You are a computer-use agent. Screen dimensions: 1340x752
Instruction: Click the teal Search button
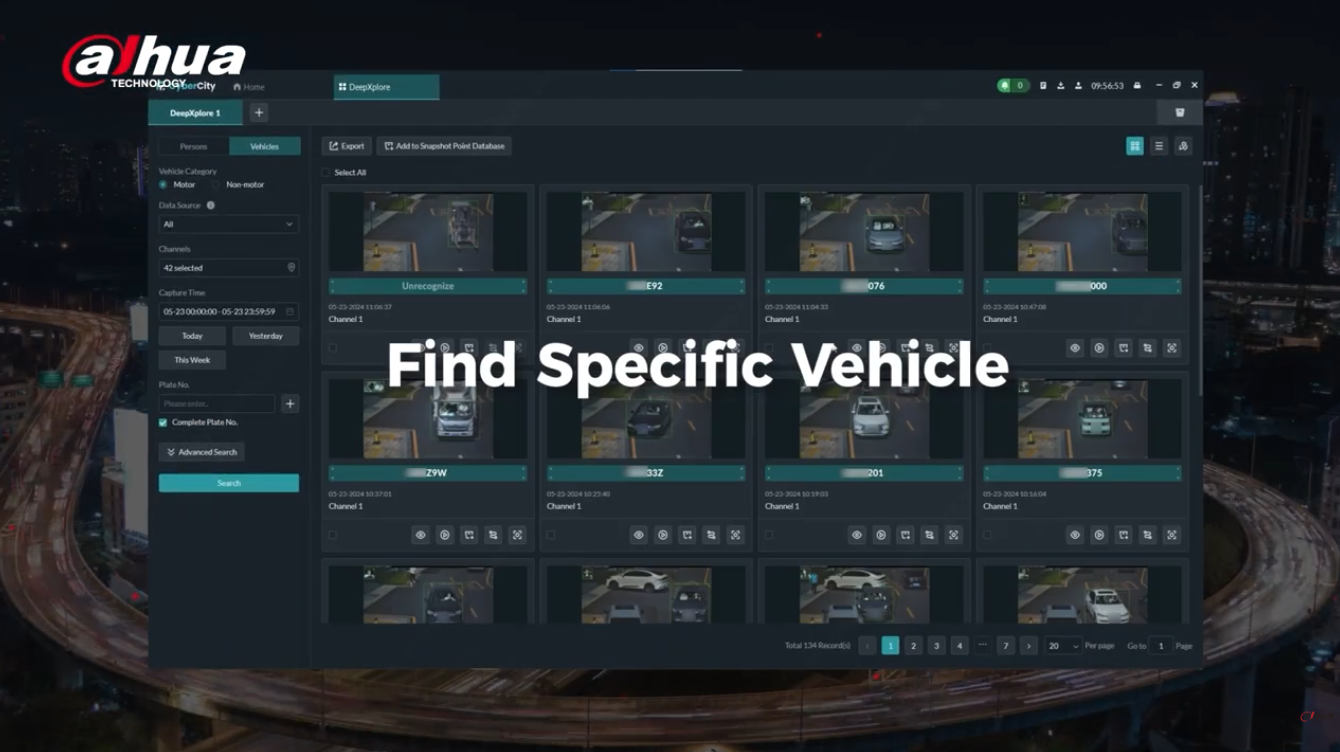[x=228, y=483]
